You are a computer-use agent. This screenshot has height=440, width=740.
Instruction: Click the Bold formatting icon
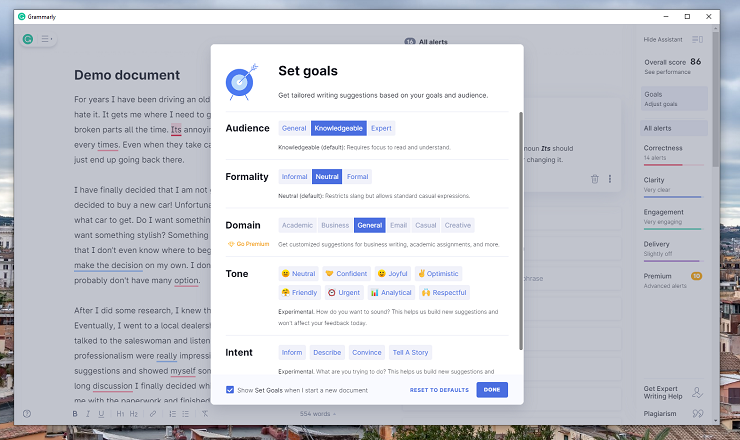[x=75, y=414]
